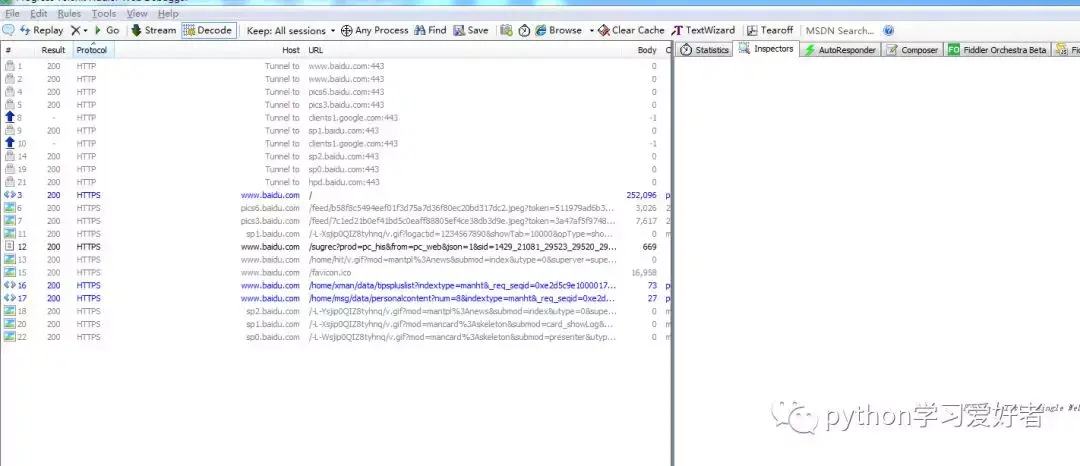Select the /favicon.ico URL row

click(x=329, y=273)
